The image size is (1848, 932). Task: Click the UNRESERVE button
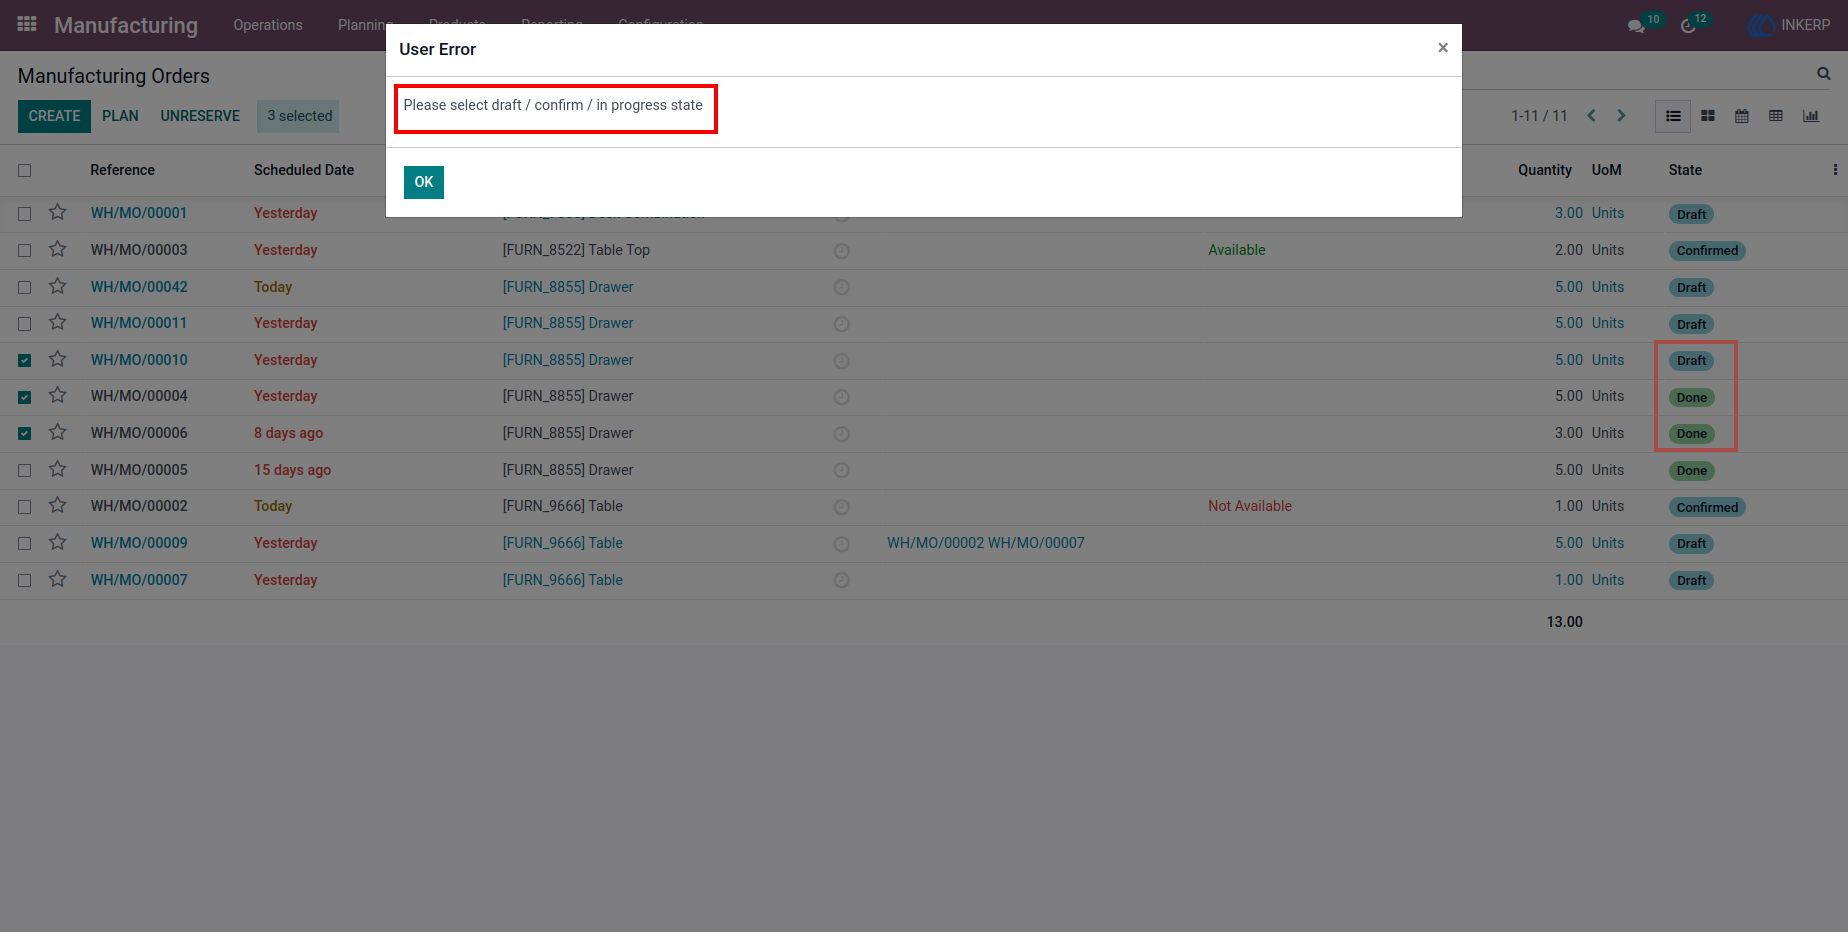200,116
